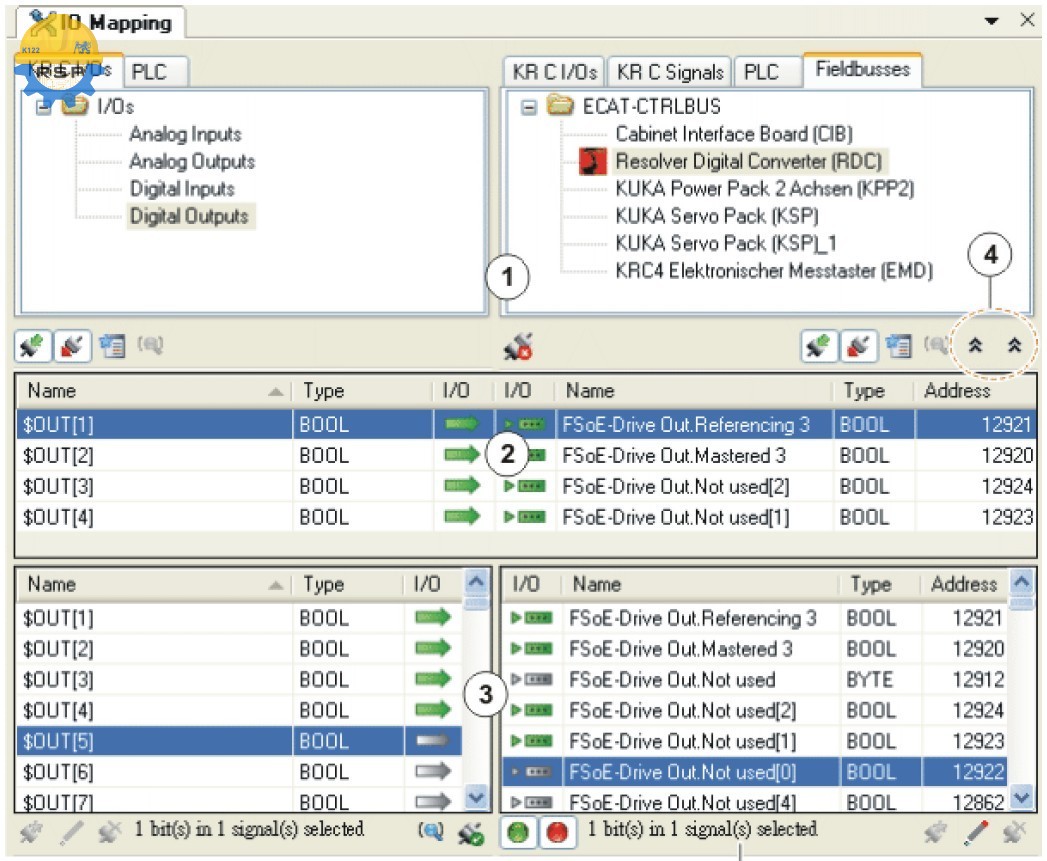Viewport: 1047px width, 861px height.
Task: Select Digital Inputs in the I/Os tree
Action: 182,189
